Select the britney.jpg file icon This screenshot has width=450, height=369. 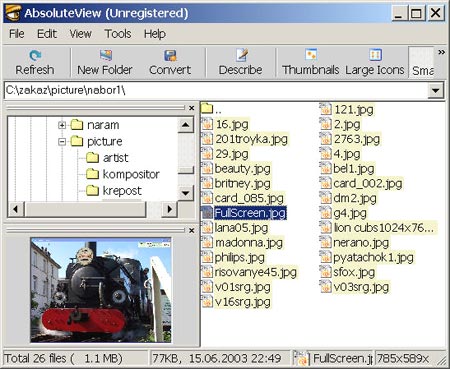(x=207, y=183)
